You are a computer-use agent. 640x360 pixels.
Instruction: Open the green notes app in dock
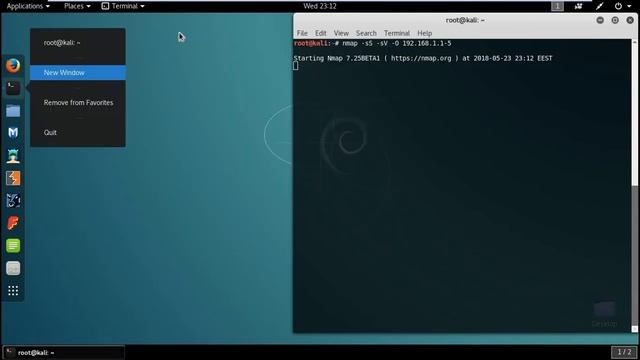(13, 245)
